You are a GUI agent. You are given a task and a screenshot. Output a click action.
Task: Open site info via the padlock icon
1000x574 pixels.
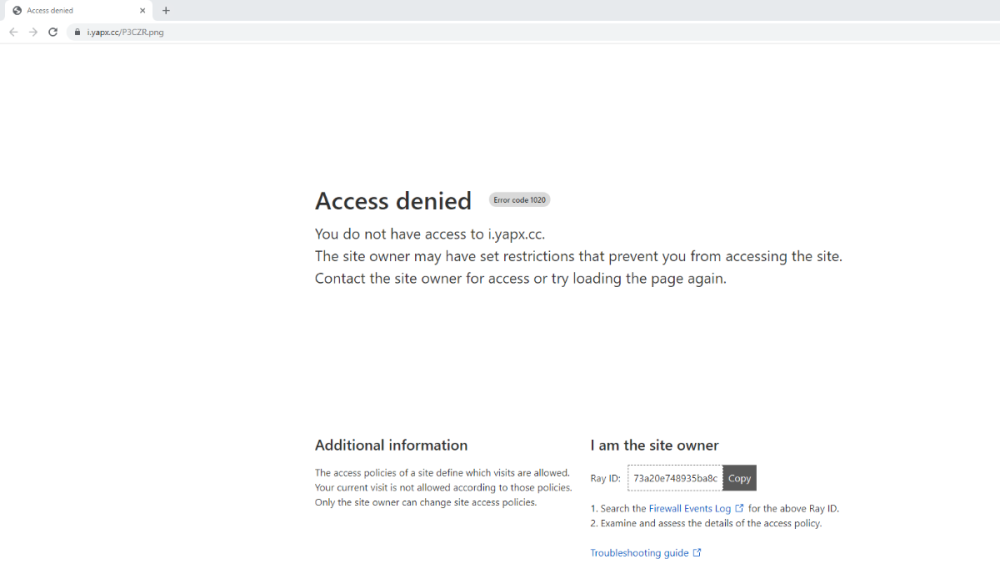coord(77,32)
